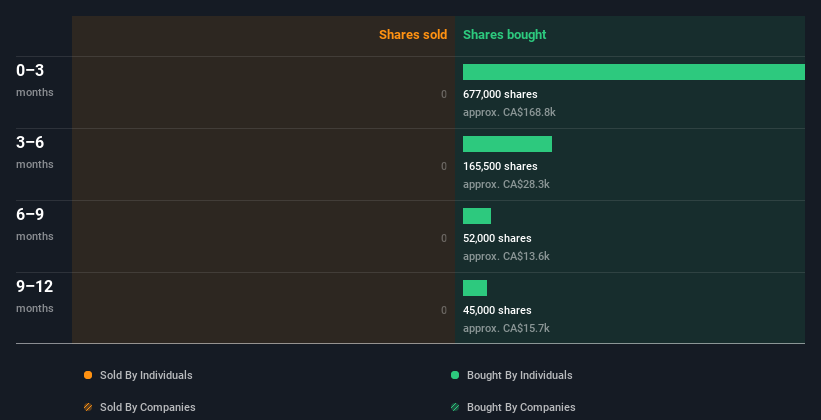Click the green bar for 9–12 months

(475, 288)
